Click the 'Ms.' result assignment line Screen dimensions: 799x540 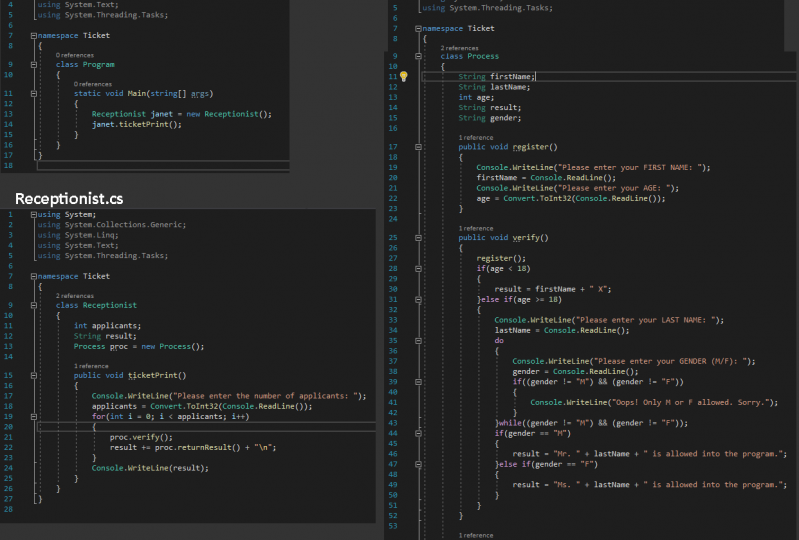click(649, 484)
